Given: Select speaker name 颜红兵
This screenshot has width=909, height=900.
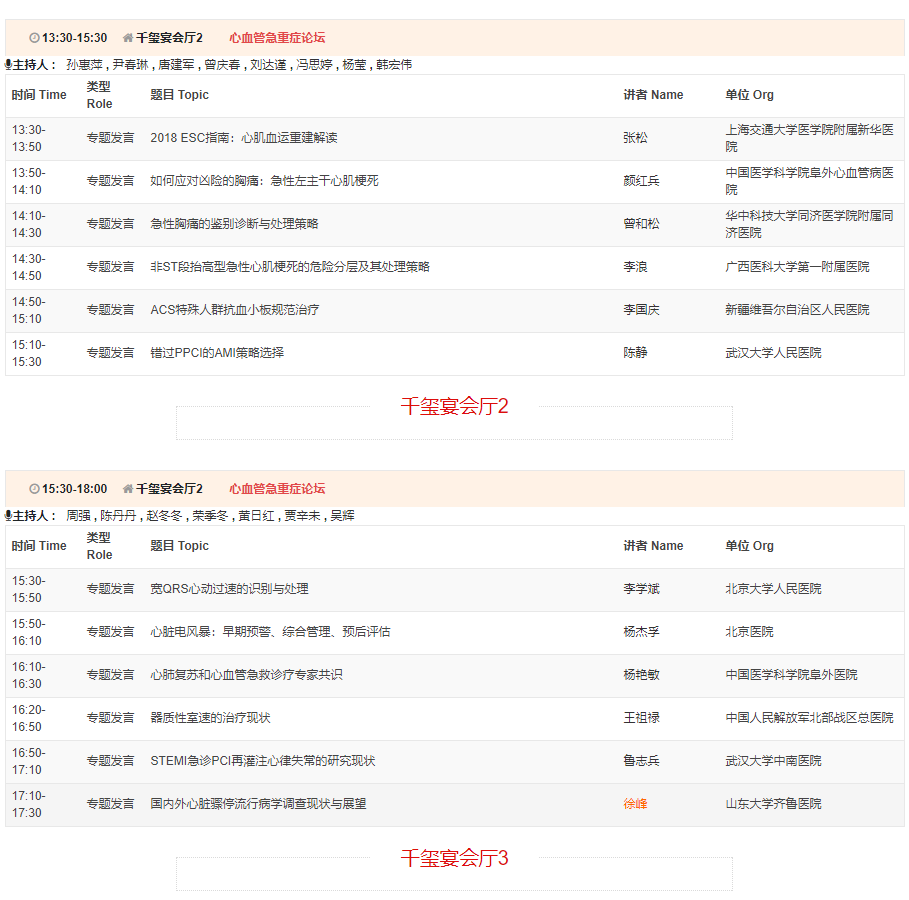Looking at the screenshot, I should [x=641, y=181].
